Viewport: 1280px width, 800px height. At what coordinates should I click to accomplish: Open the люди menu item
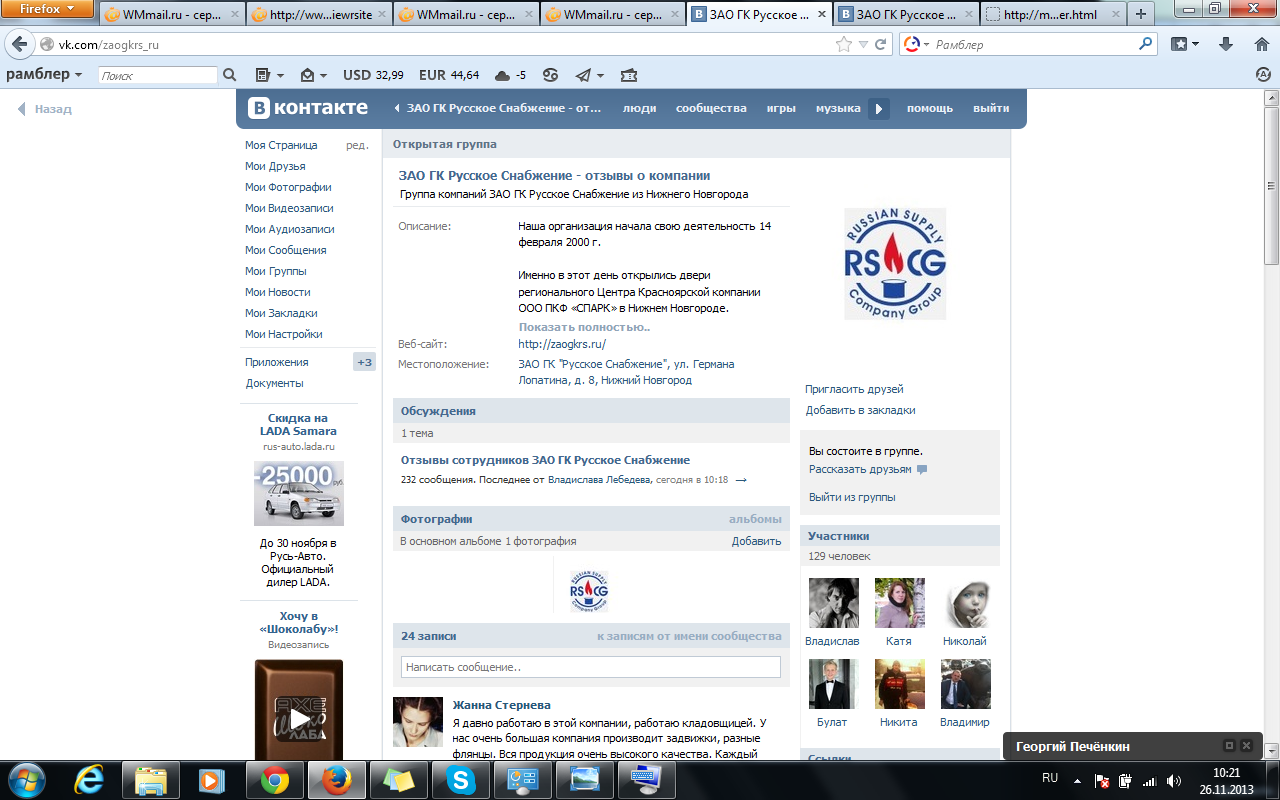coord(640,108)
